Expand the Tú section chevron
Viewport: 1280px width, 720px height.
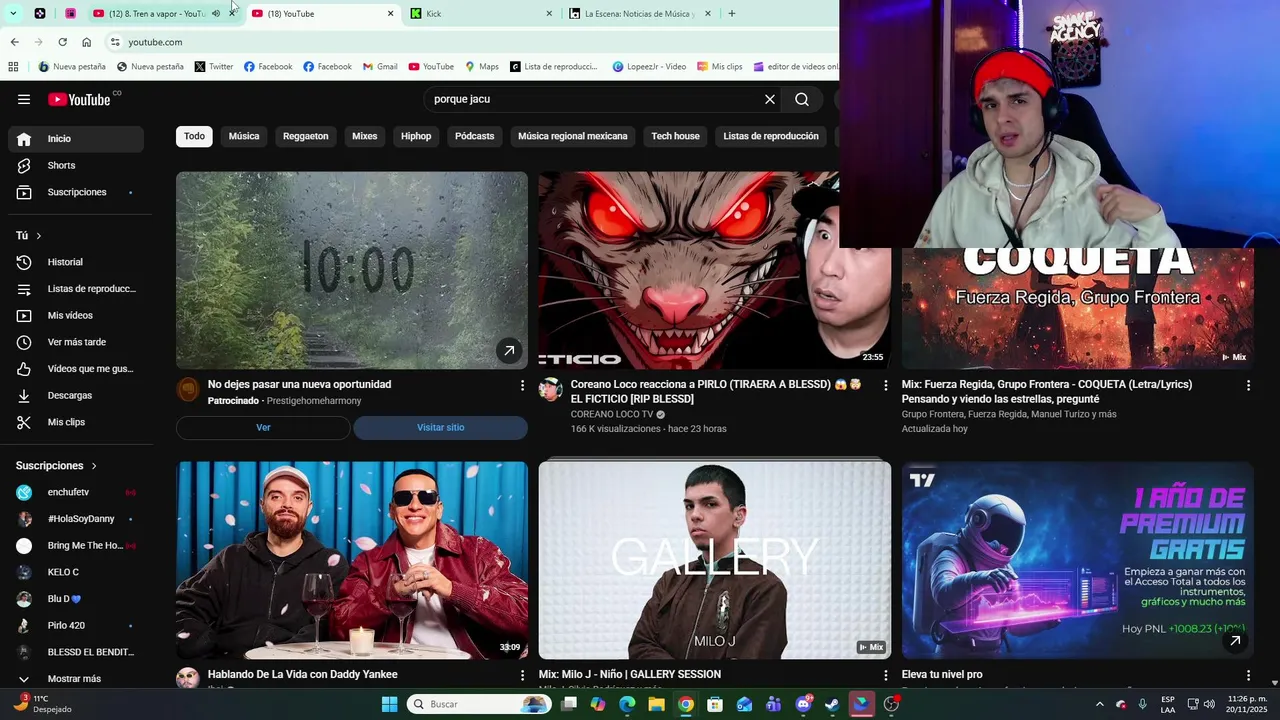38,236
